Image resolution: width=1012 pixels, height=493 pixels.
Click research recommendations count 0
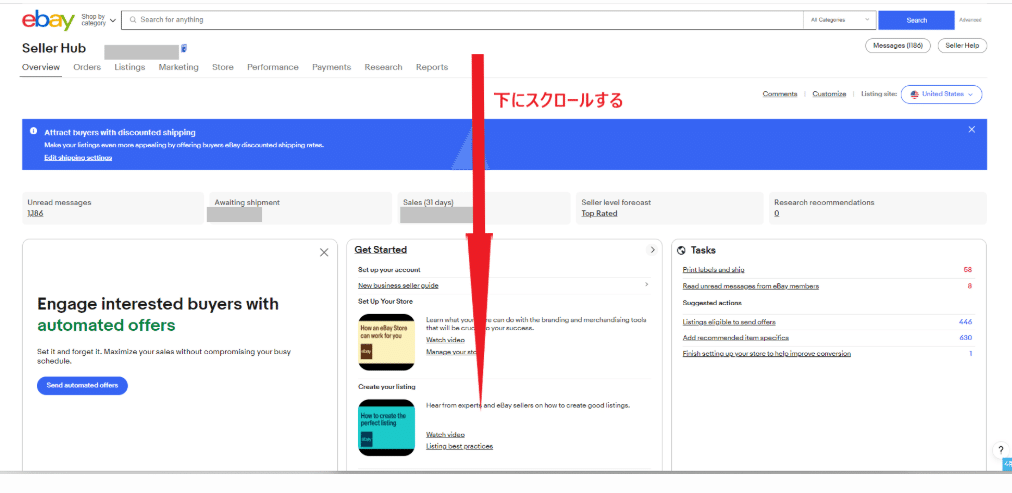pyautogui.click(x=776, y=213)
